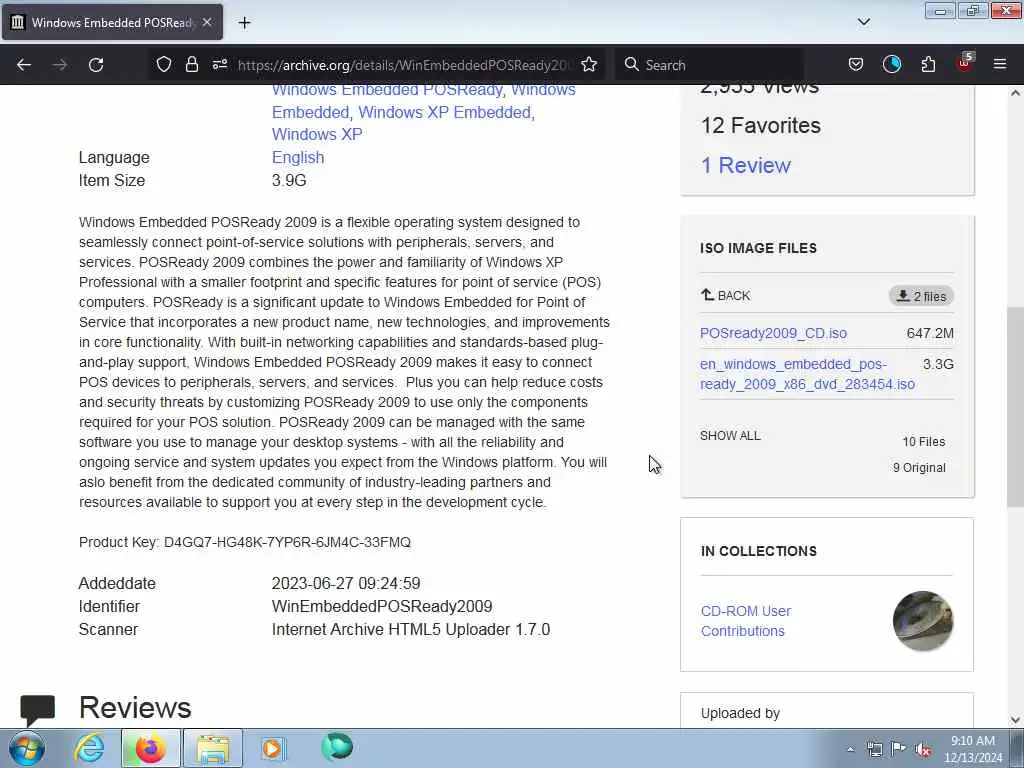Screen dimensions: 1024x768
Task: Open the uBlock extension with badge 5
Action: (x=965, y=63)
